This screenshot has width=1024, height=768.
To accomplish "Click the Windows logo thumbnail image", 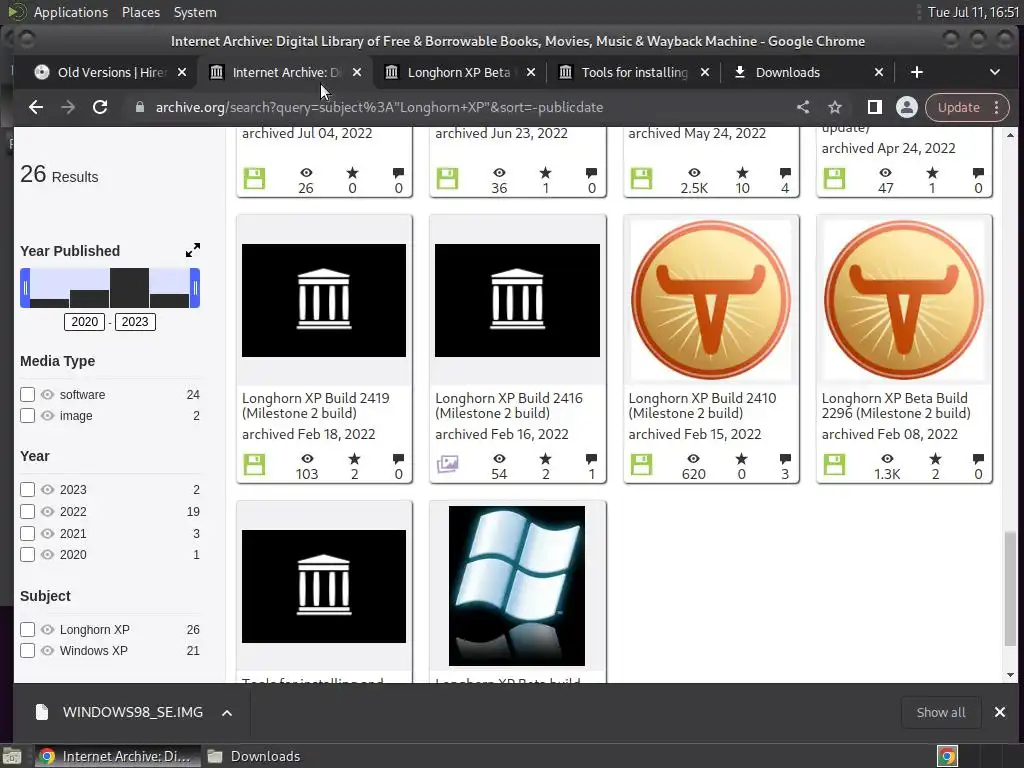I will coord(517,586).
